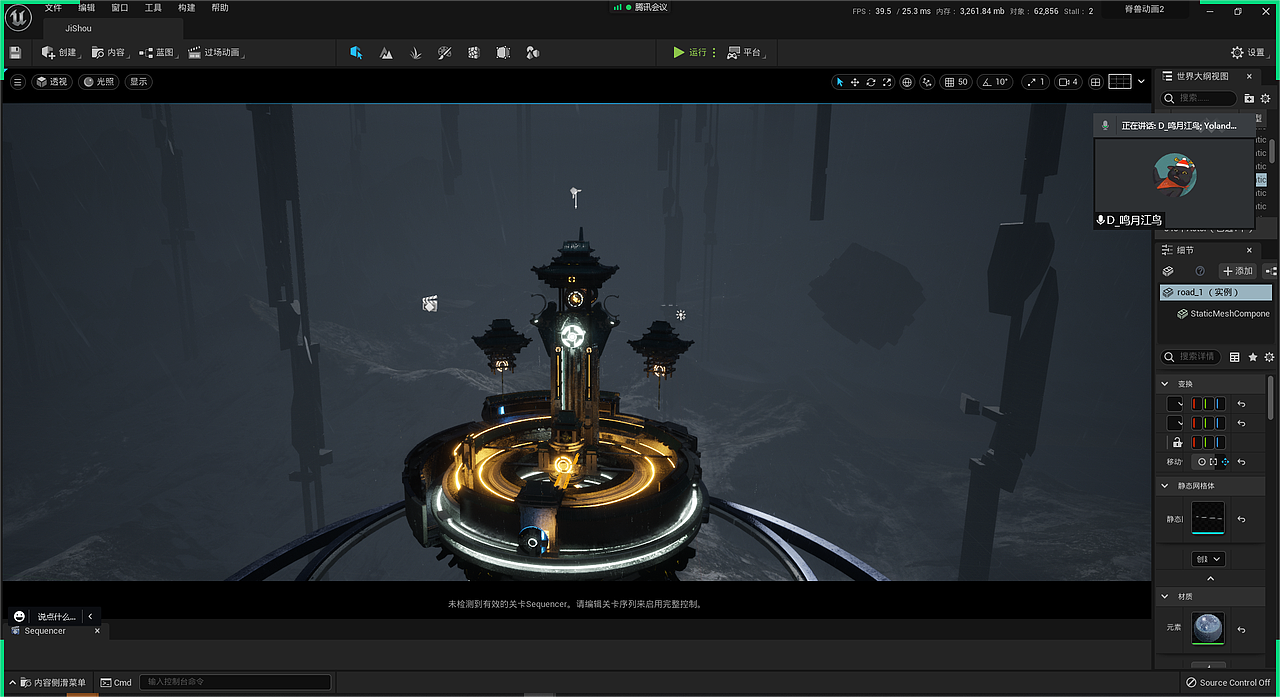Image resolution: width=1280 pixels, height=697 pixels.
Task: Open the 蓝图 (Blueprint) dropdown
Action: (x=157, y=52)
